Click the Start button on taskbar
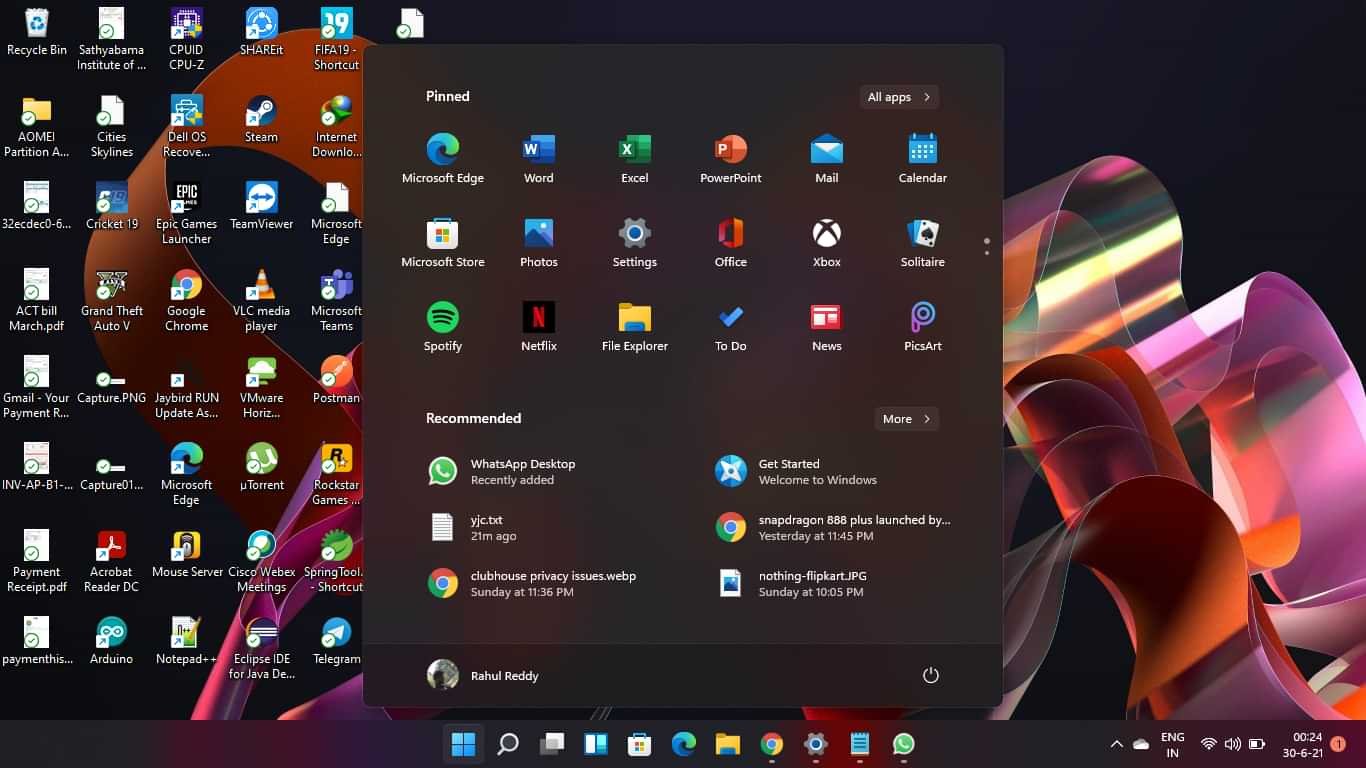 click(x=463, y=744)
